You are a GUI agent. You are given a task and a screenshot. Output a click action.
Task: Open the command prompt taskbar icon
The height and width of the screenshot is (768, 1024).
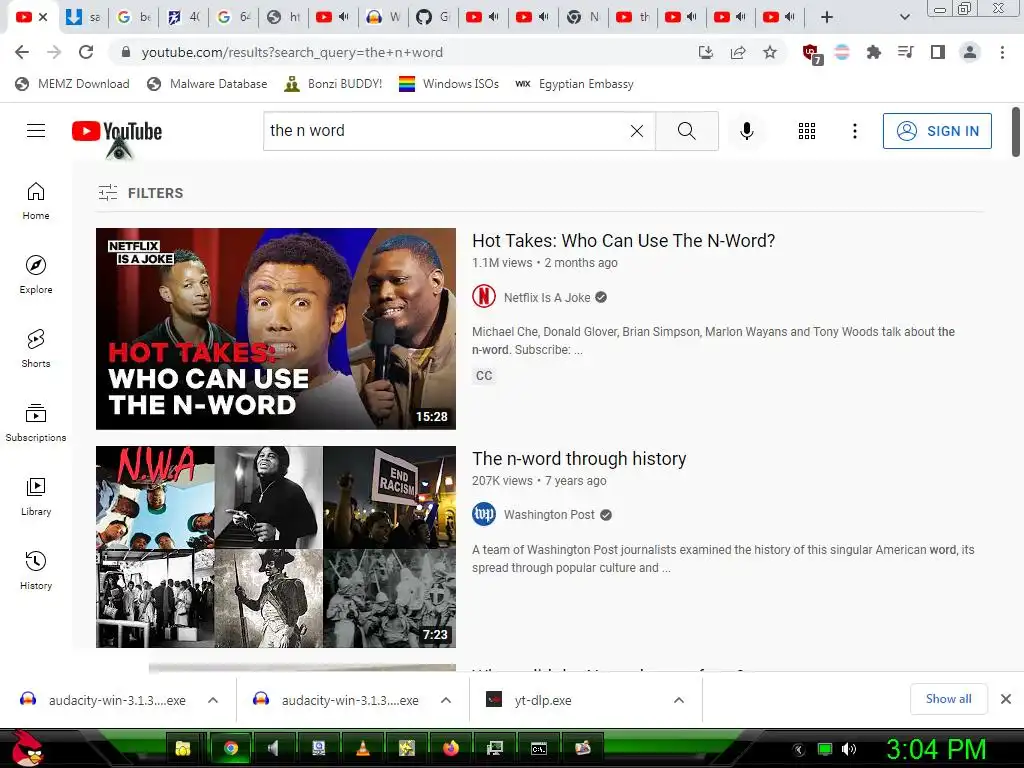(539, 748)
